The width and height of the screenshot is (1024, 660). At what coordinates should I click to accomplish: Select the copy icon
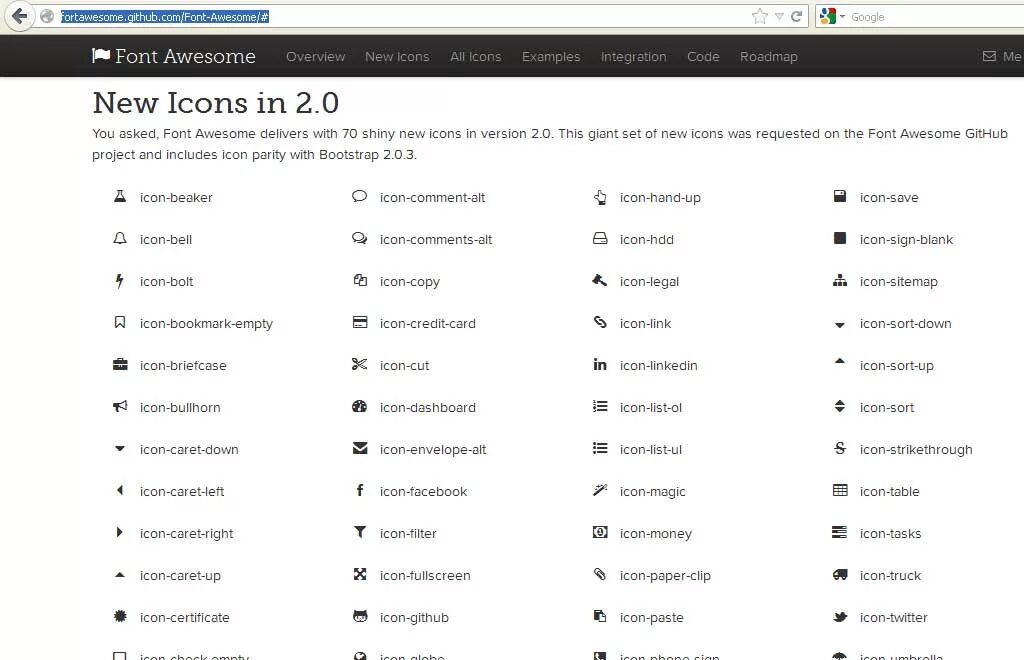360,280
